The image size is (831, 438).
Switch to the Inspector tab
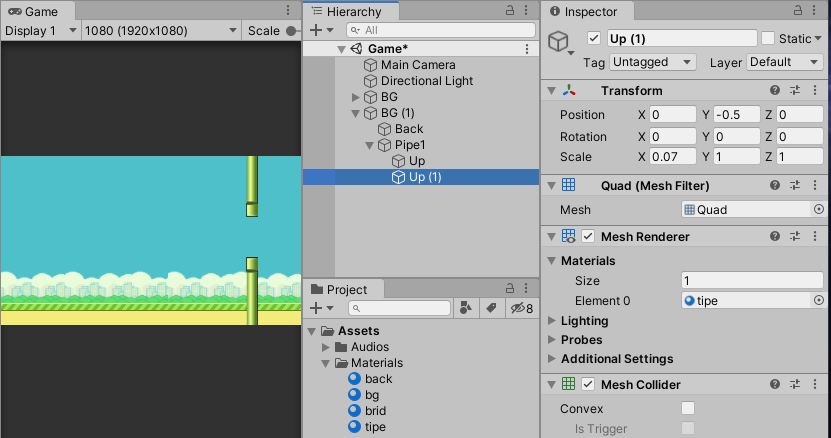(588, 11)
